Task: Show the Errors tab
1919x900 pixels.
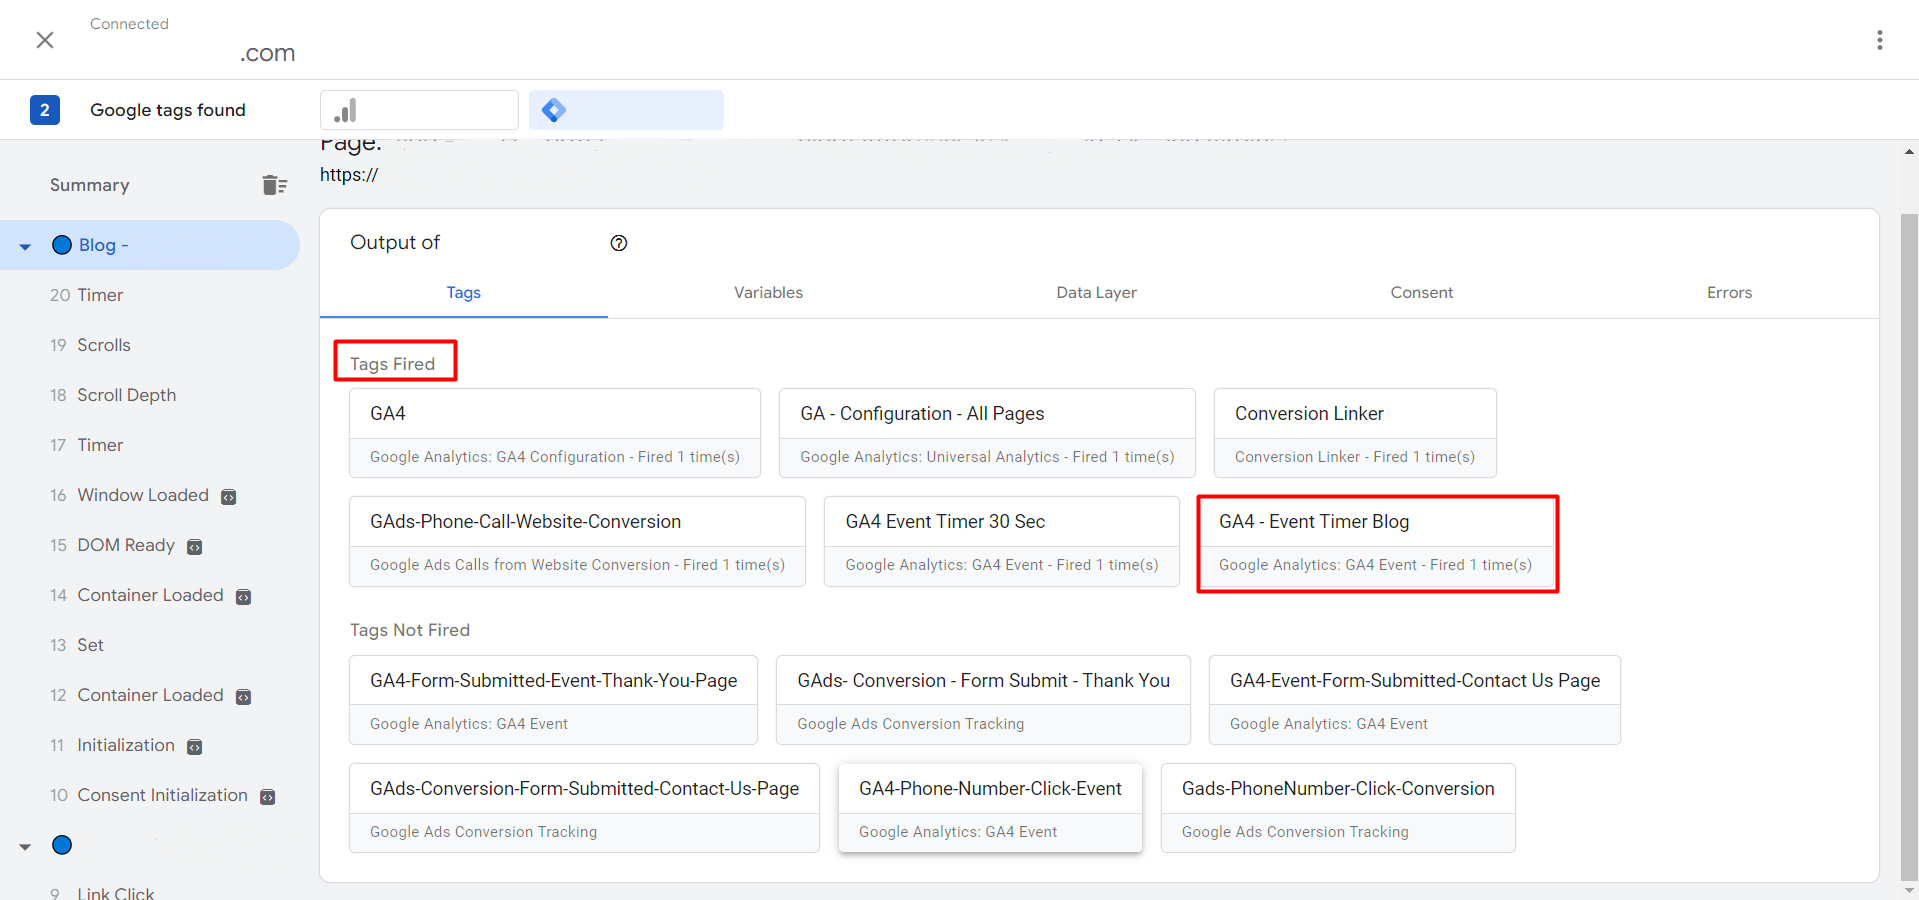Action: point(1729,293)
